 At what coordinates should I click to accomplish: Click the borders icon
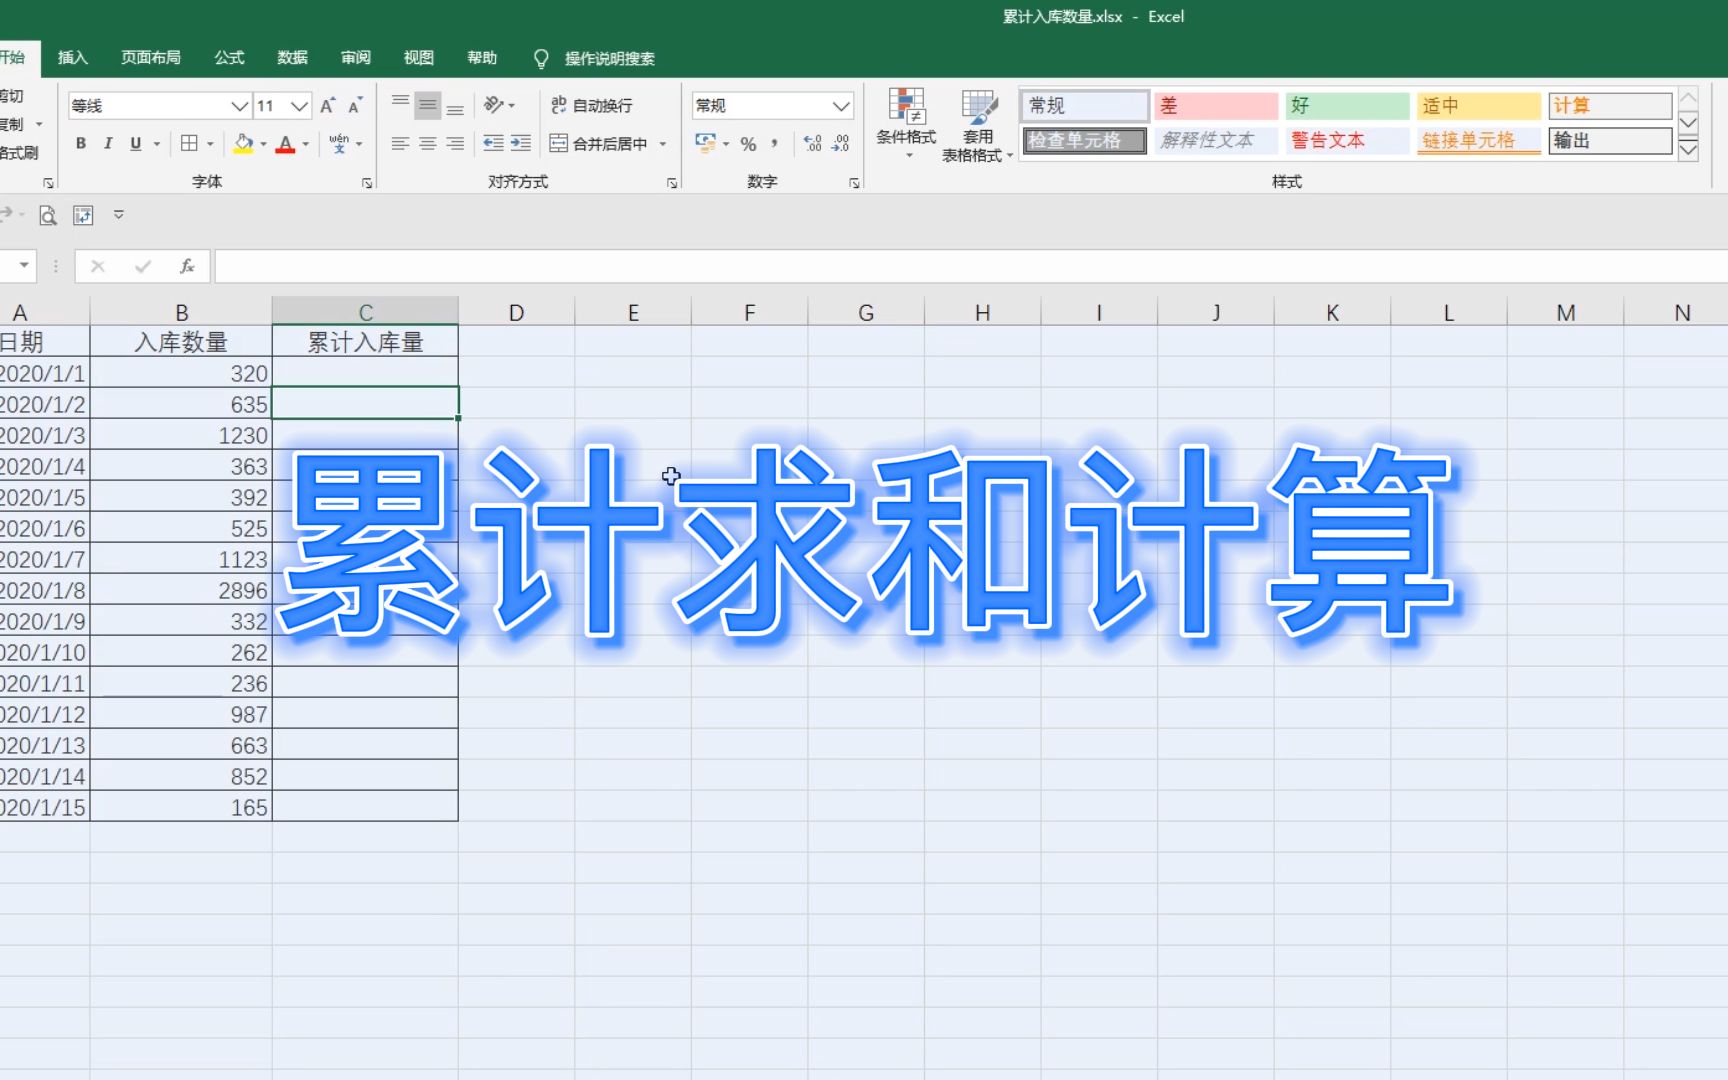click(189, 144)
